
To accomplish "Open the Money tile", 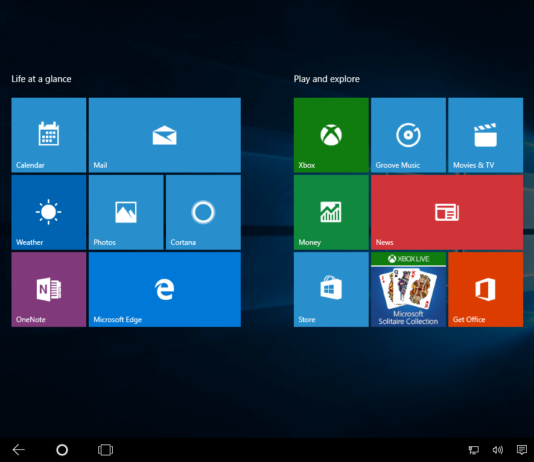I will 331,212.
